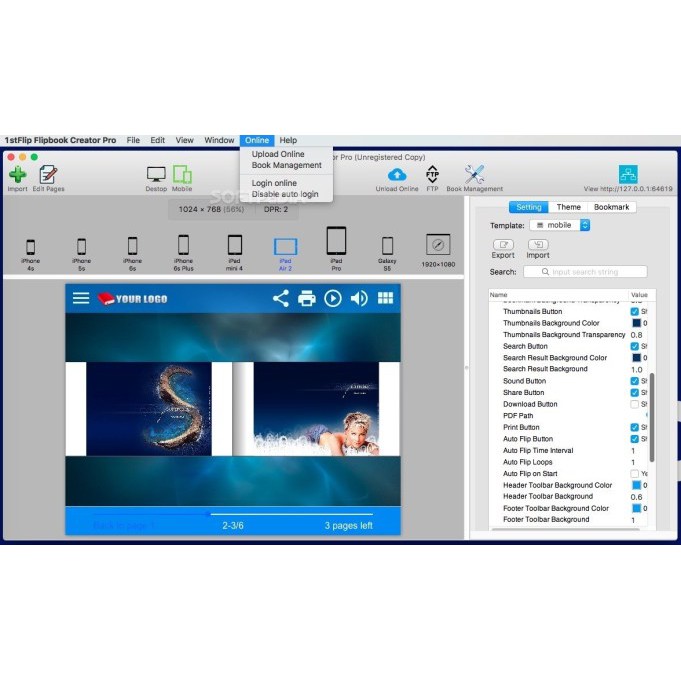The image size is (681, 681).
Task: Click the left flipbook page thumbnail
Action: (x=149, y=409)
